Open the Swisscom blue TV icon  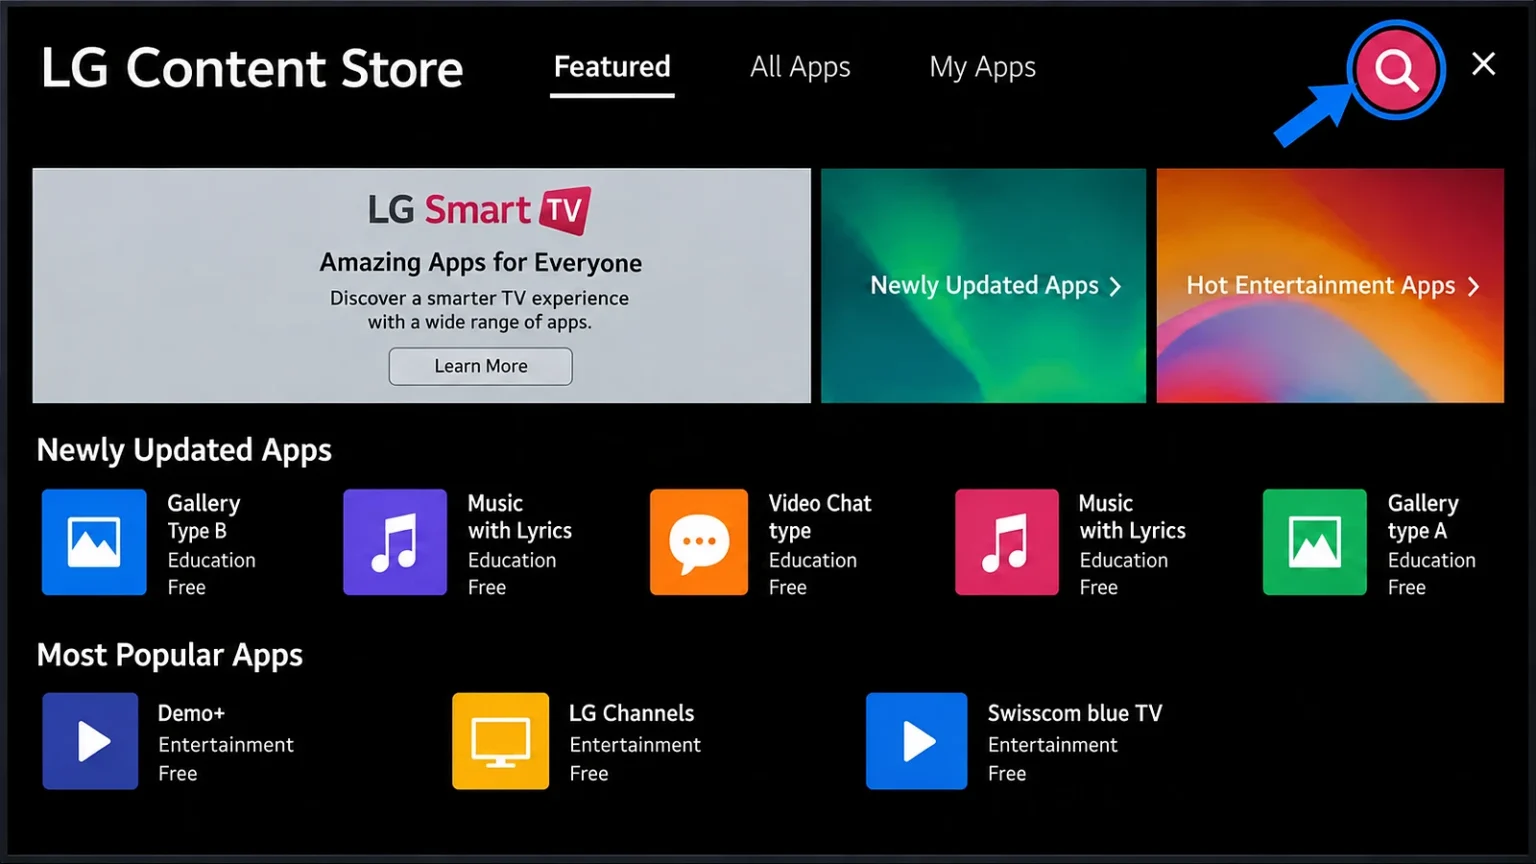[x=916, y=741]
